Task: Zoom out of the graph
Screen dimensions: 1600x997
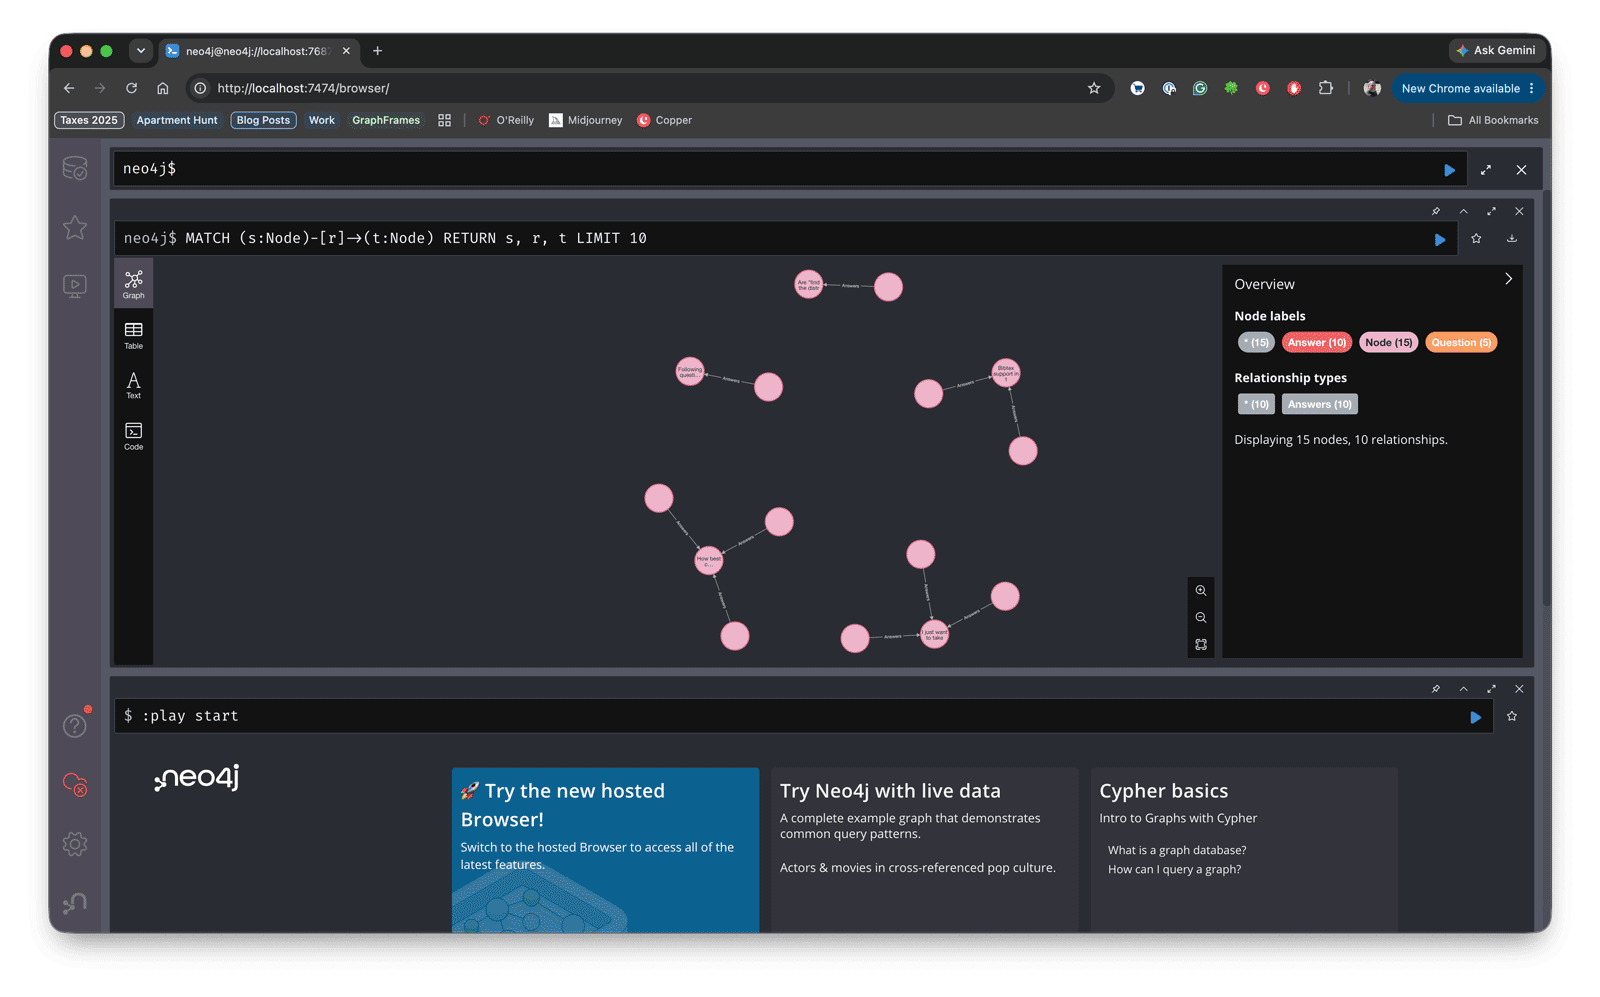Action: [1201, 618]
